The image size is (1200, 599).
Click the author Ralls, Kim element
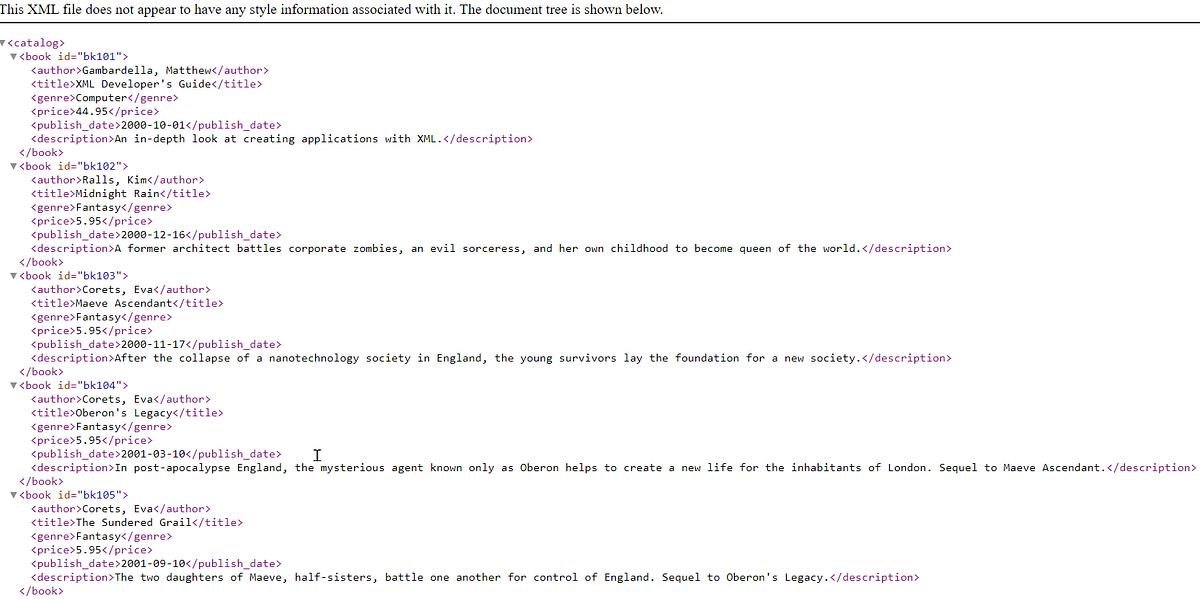click(x=115, y=179)
